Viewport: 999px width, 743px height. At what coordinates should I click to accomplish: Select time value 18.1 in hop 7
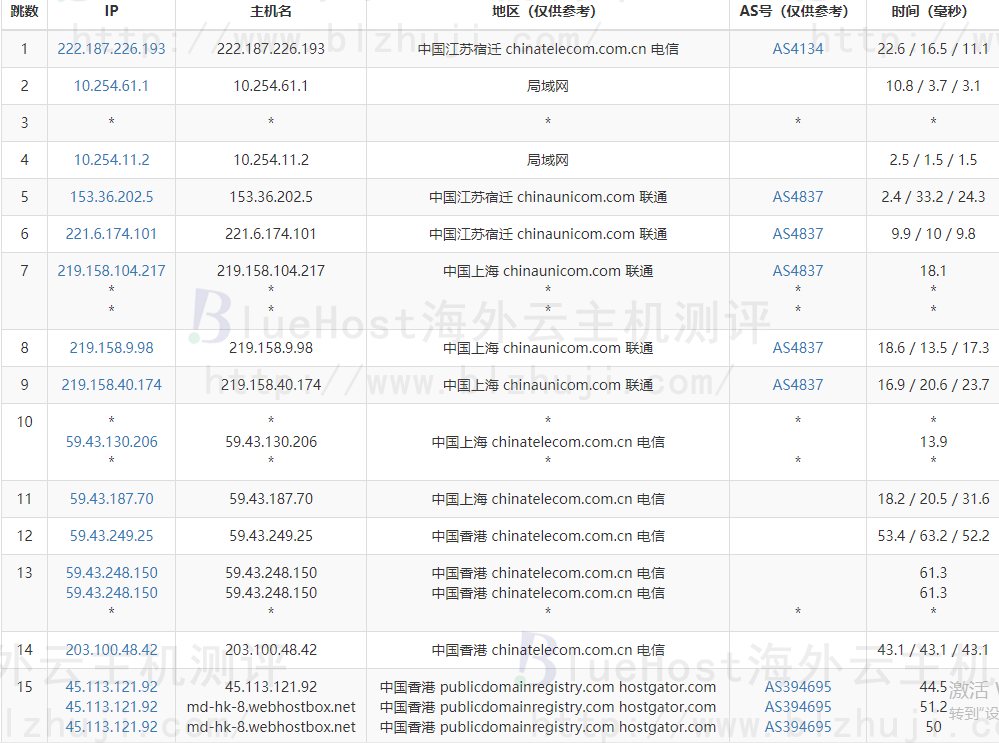[933, 270]
